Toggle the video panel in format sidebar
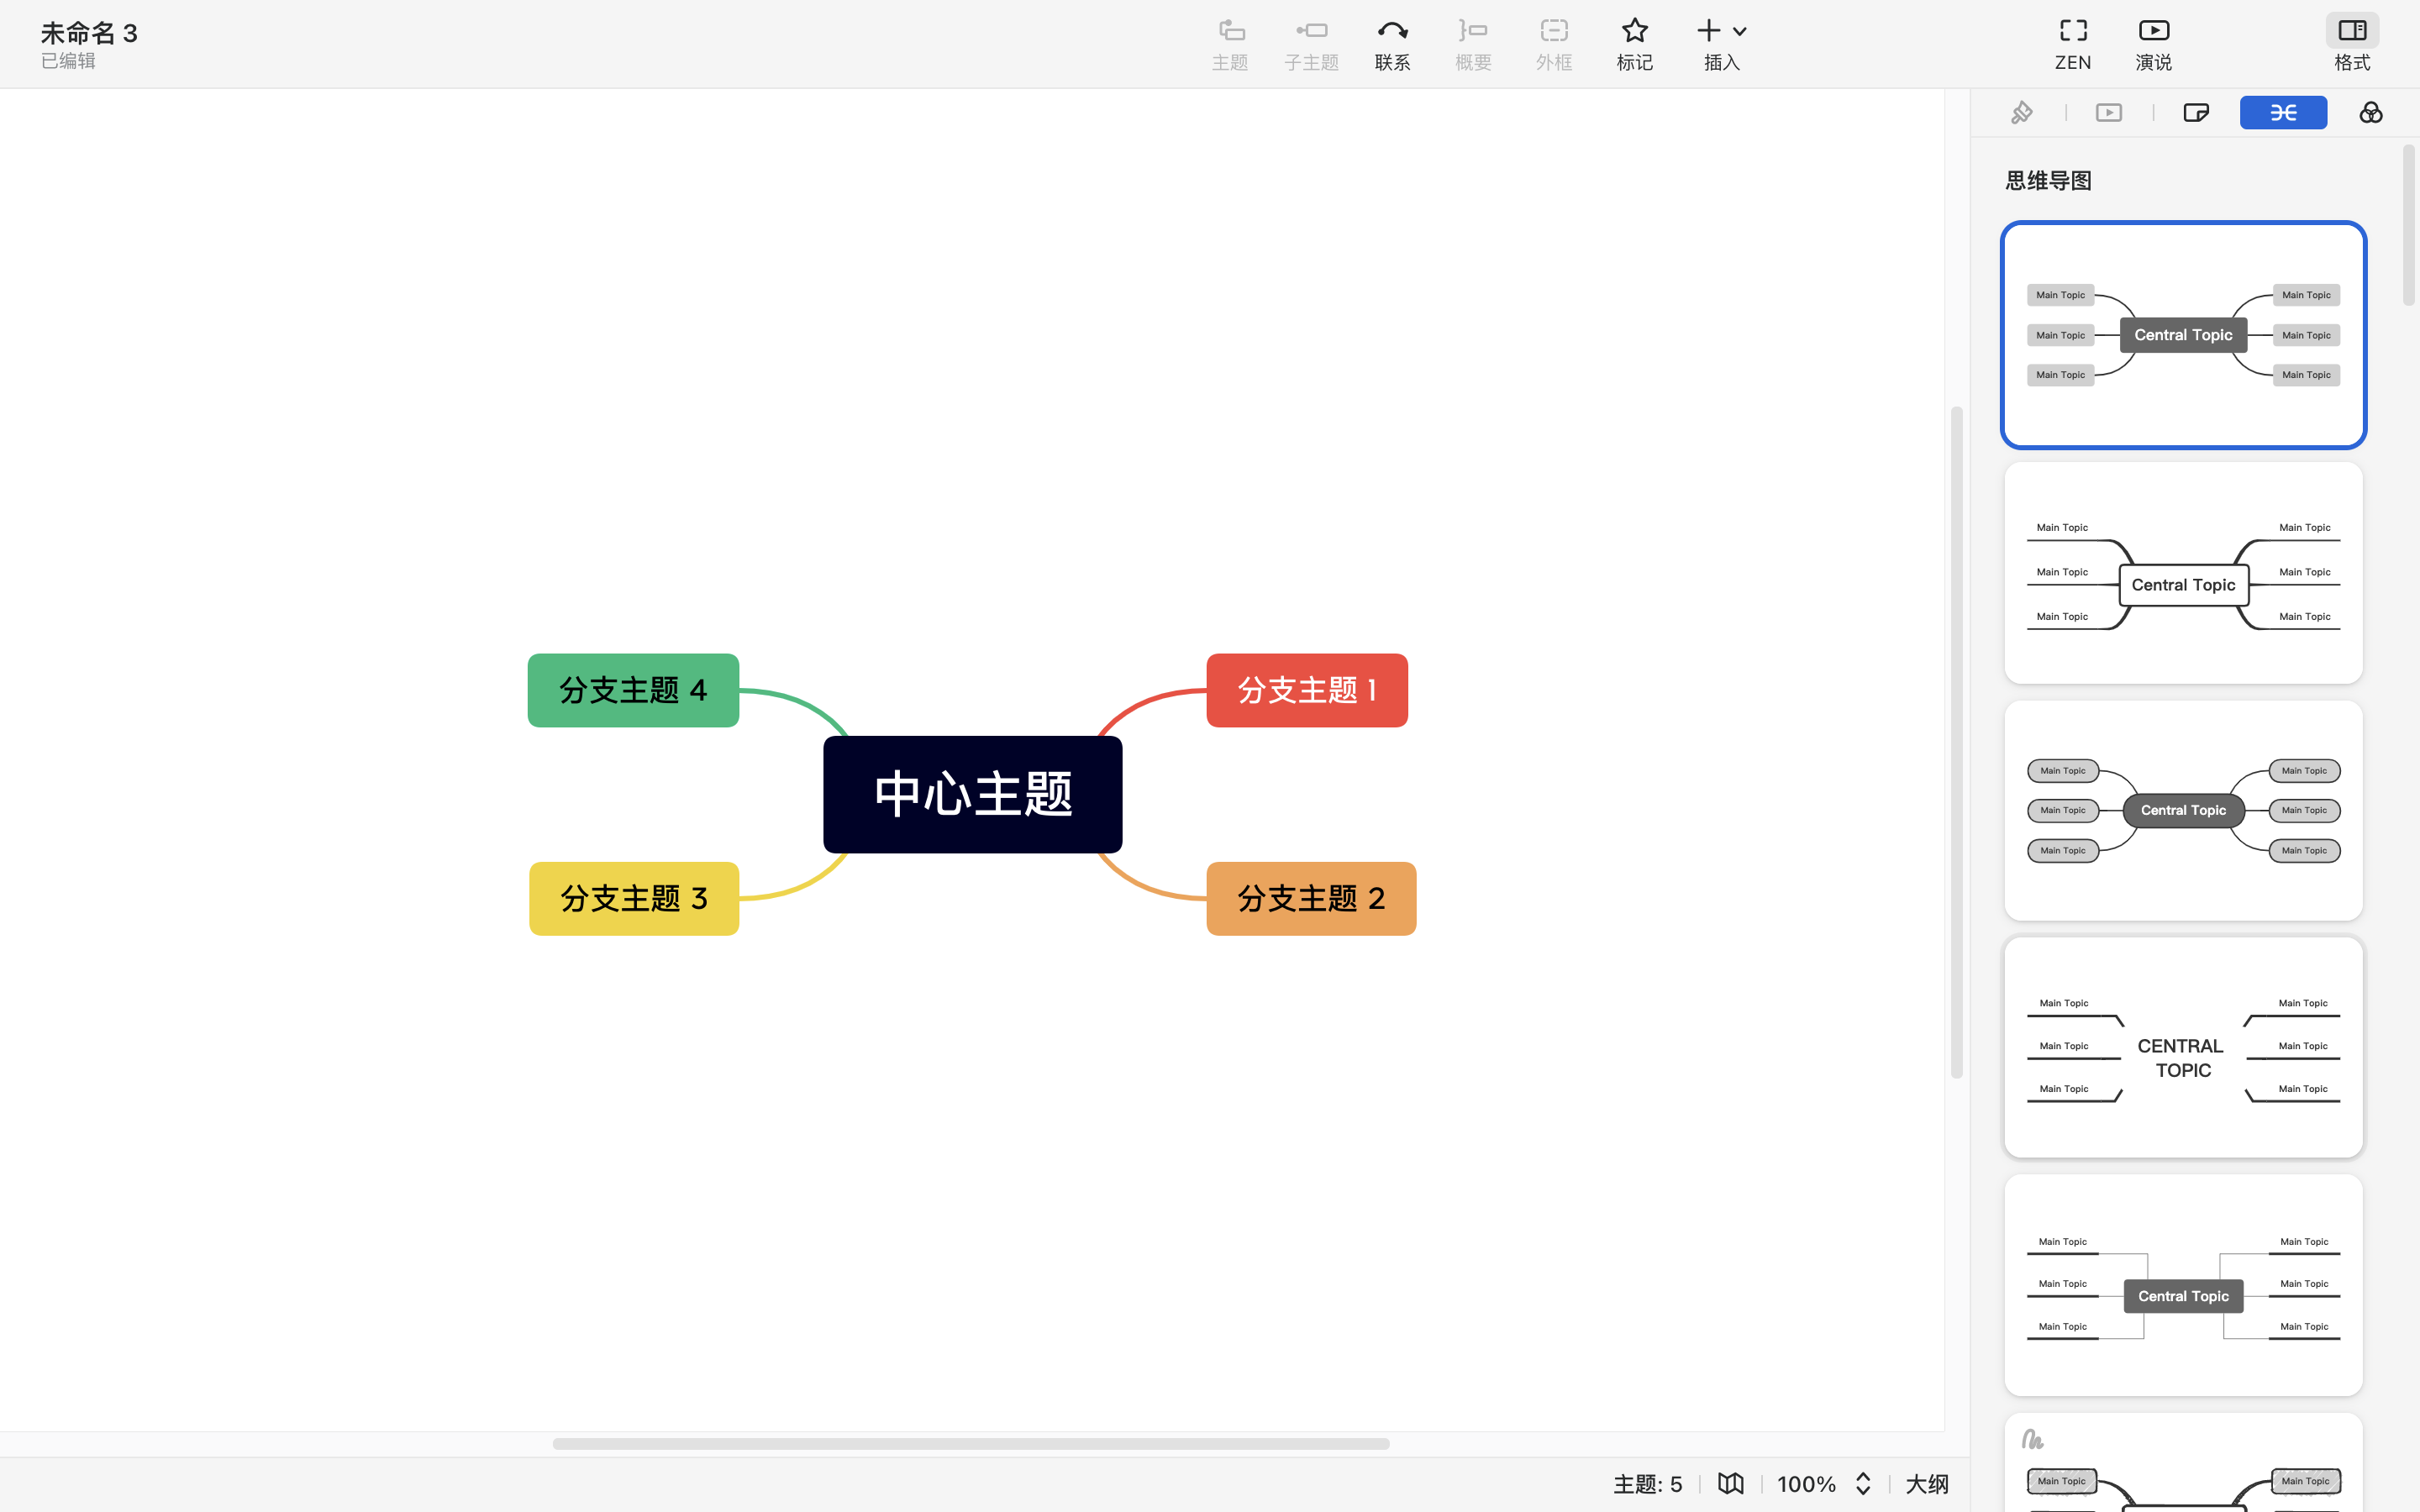The width and height of the screenshot is (2420, 1512). (x=2109, y=112)
